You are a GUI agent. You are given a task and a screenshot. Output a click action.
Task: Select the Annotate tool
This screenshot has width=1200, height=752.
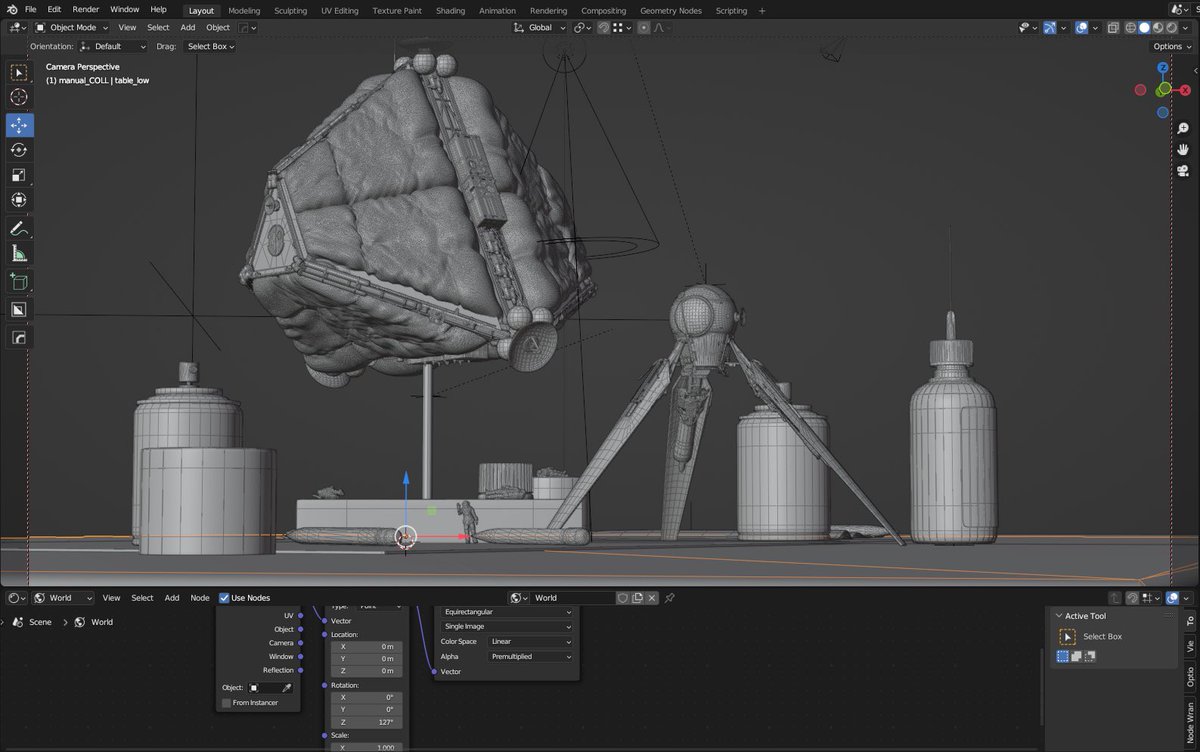tap(19, 229)
